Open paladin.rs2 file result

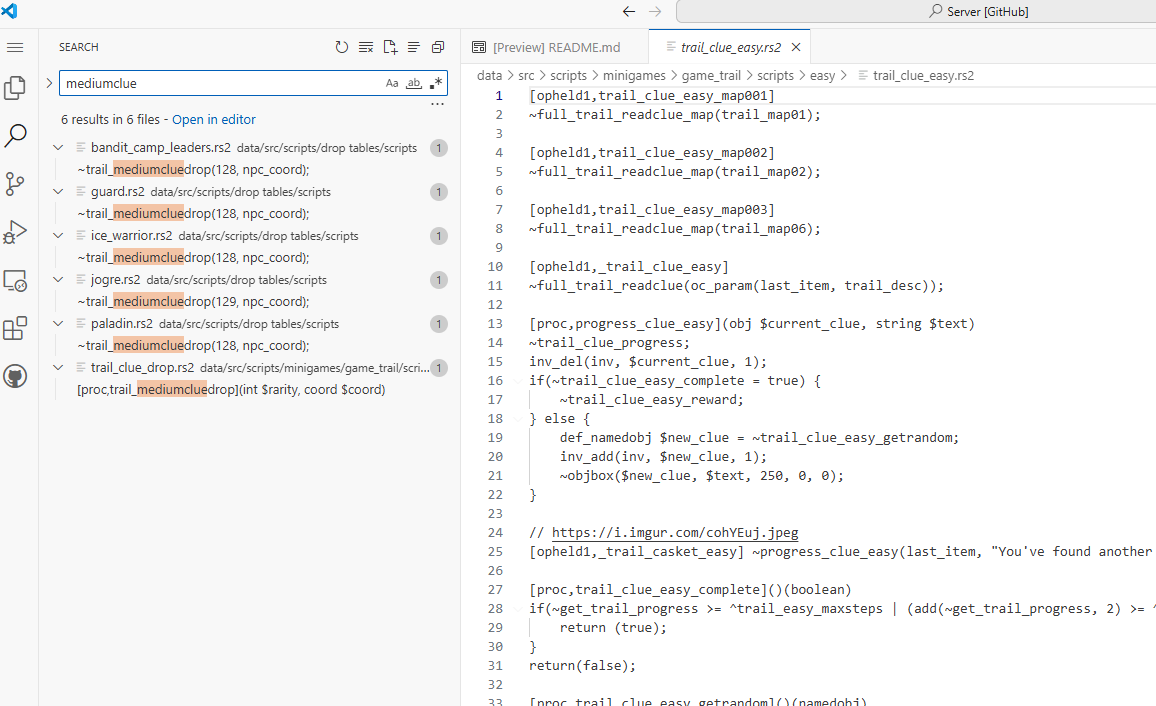pyautogui.click(x=251, y=324)
